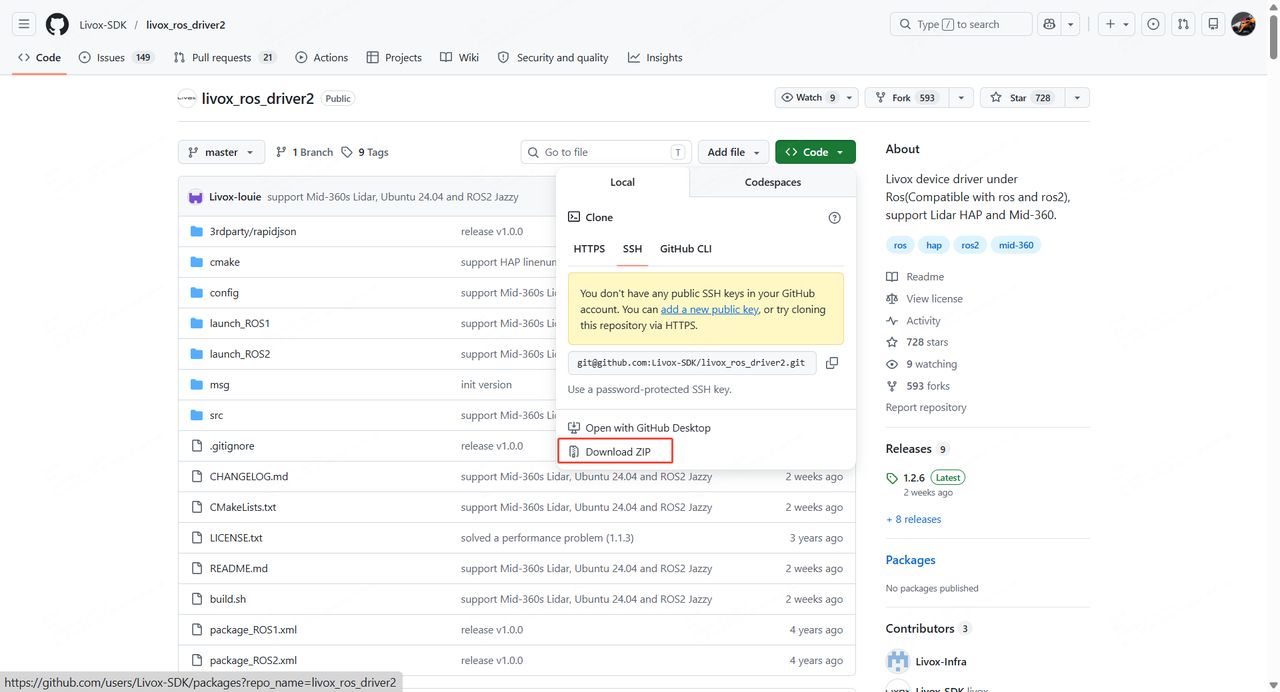Screen dimensions: 1280x692
Task: Select the 'mid-360' topic tag
Action: 1015,245
